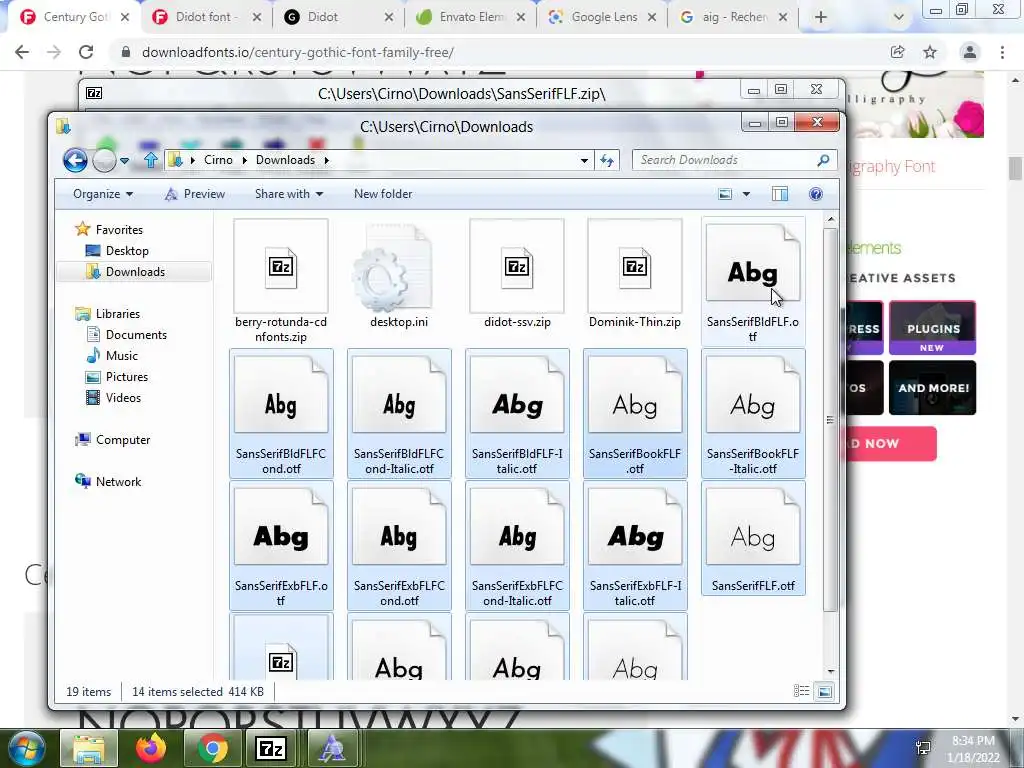Open Chrome three-dot menu

point(1002,52)
